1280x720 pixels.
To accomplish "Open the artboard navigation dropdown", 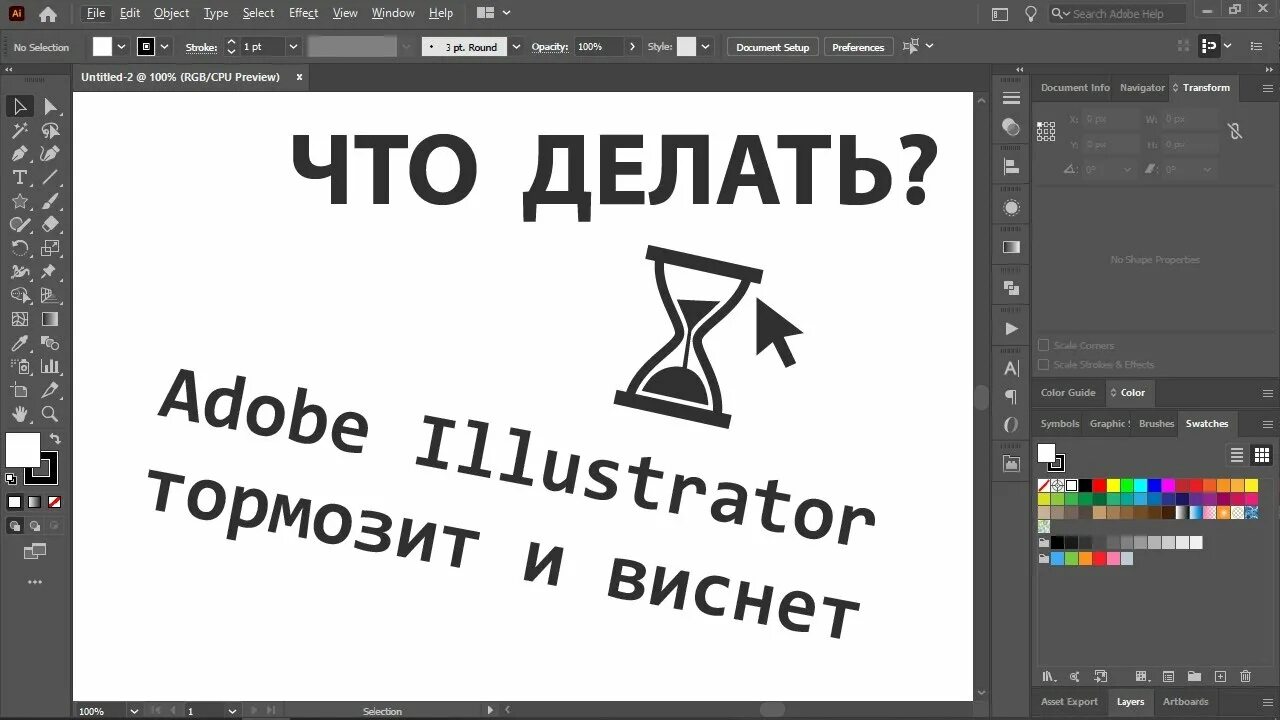I will (232, 711).
